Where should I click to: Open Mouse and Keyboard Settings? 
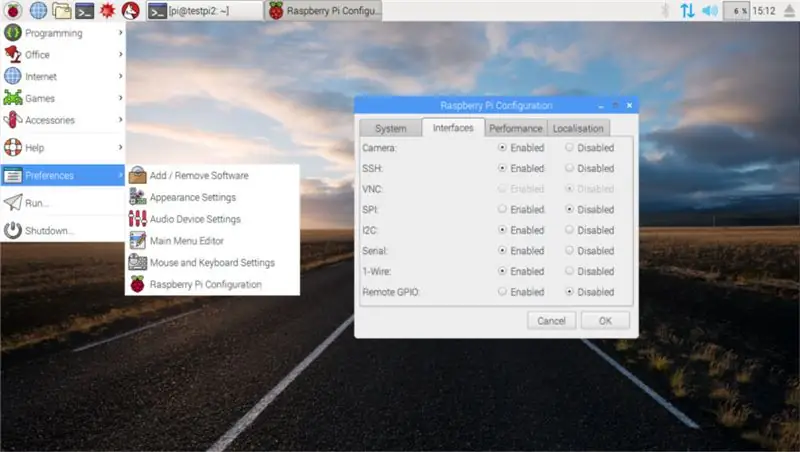click(x=212, y=262)
